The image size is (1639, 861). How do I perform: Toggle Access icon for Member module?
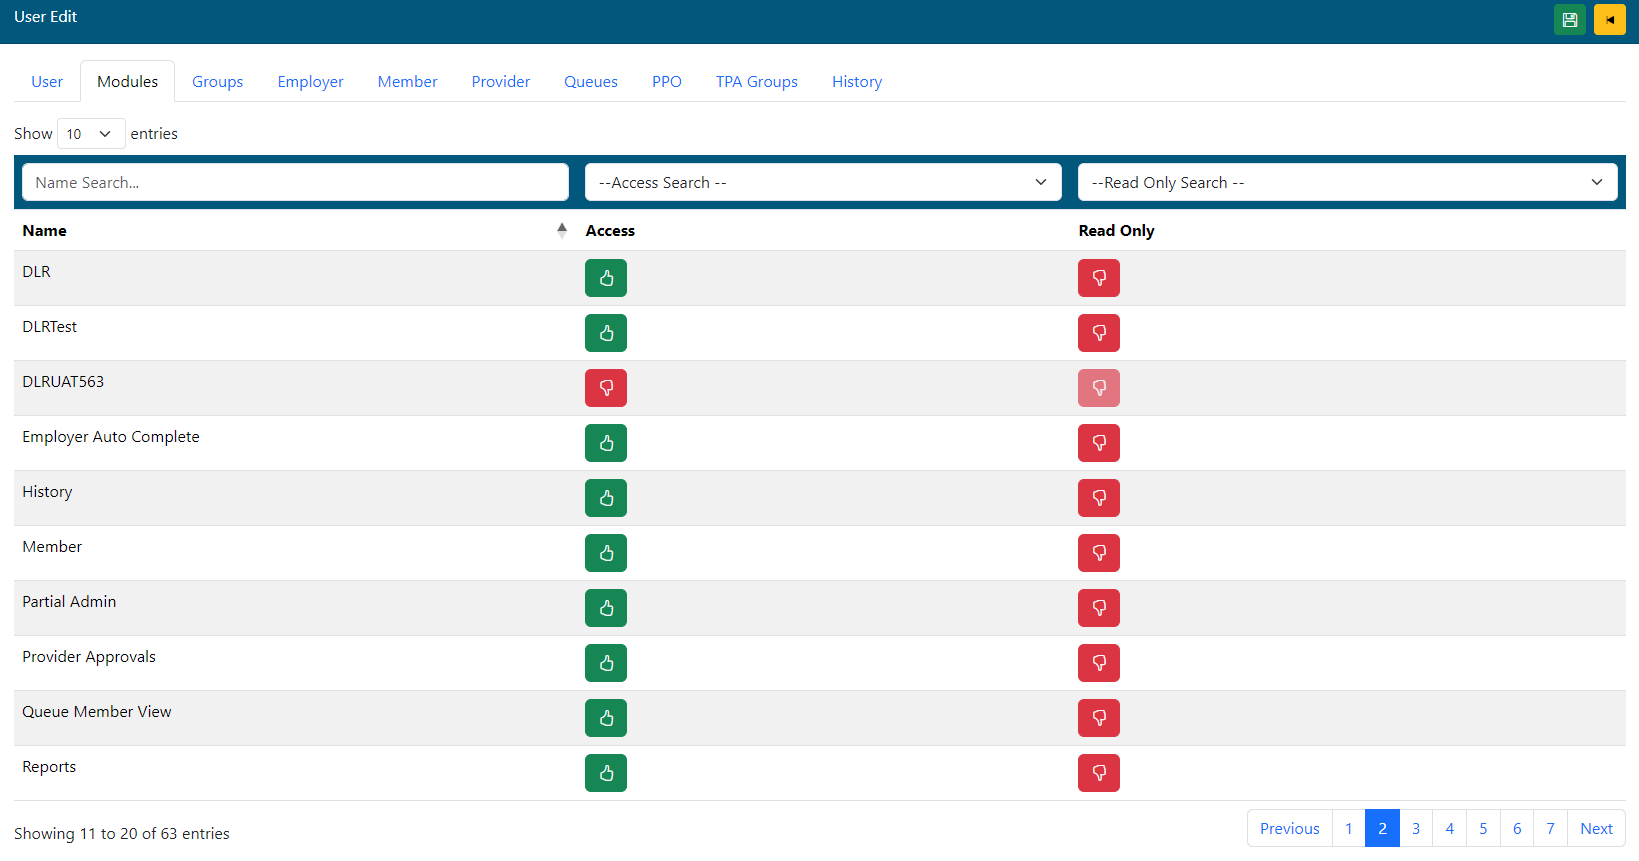click(605, 553)
